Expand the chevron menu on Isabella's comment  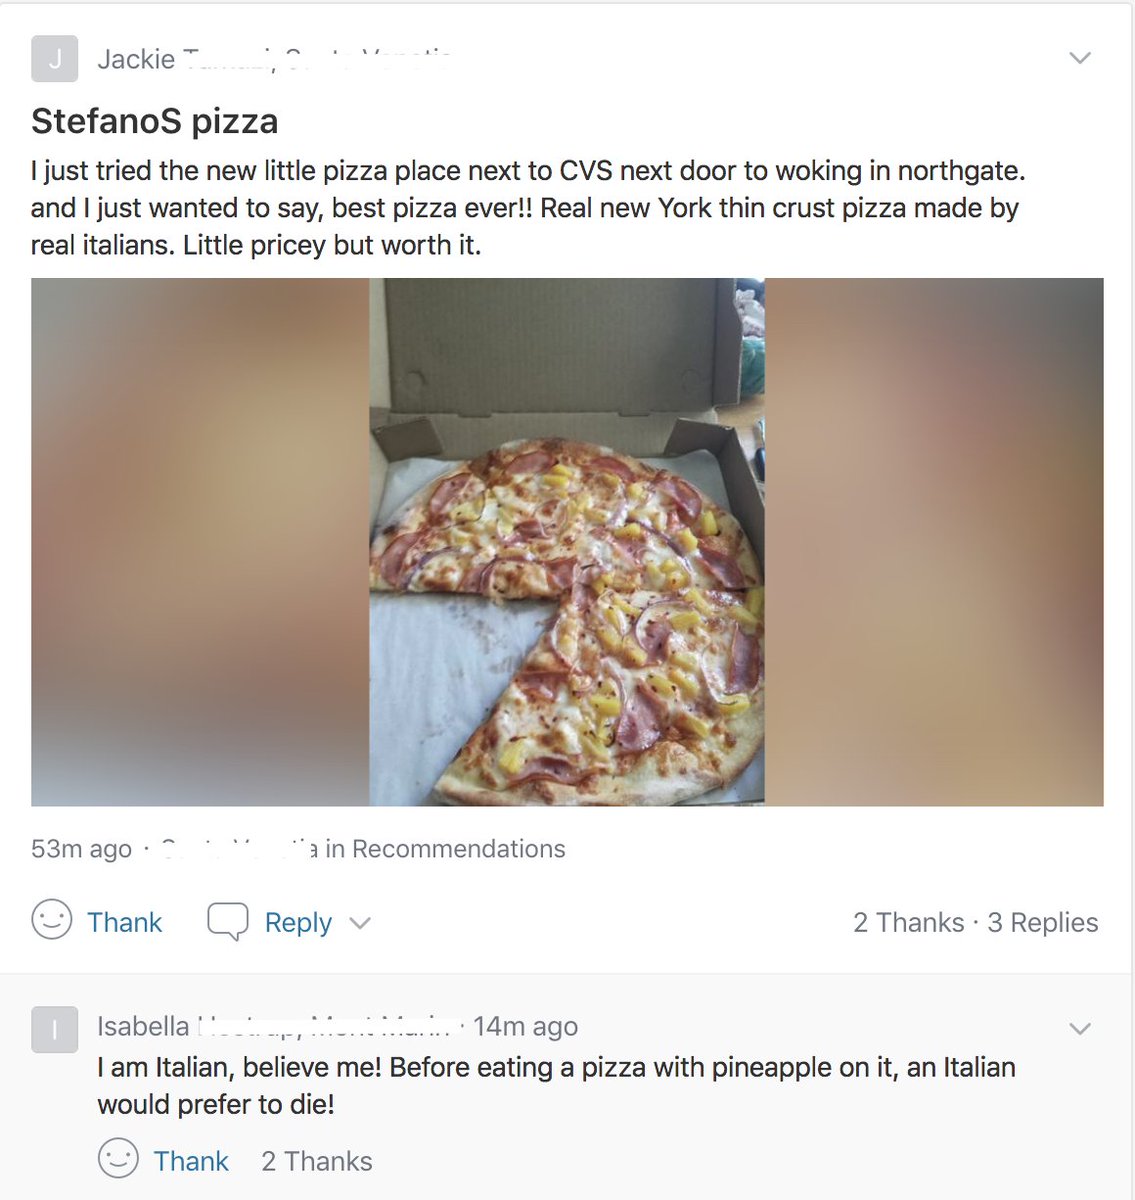point(1080,1028)
